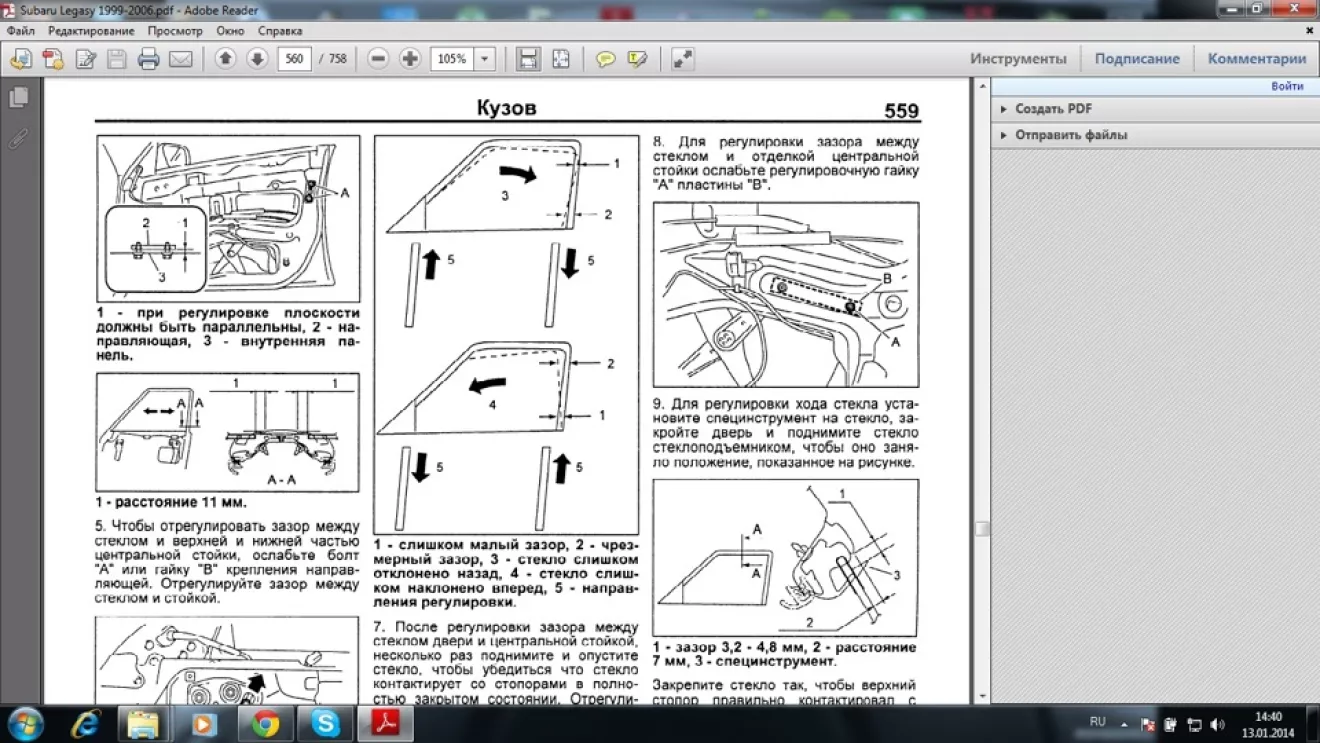Screen dimensions: 1320x743
Task: Go to next page arrow
Action: 257,59
